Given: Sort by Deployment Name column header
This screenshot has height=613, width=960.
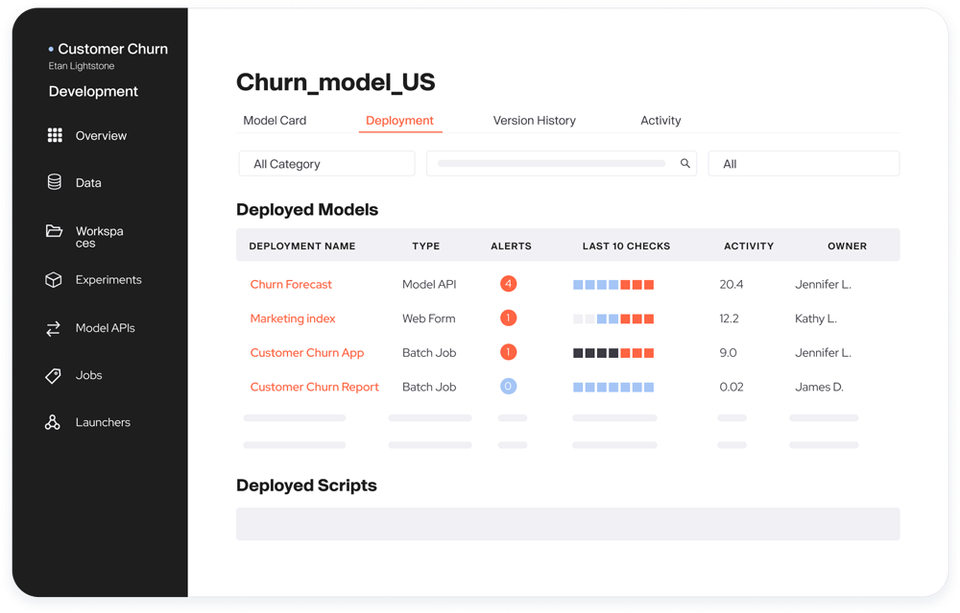Looking at the screenshot, I should pyautogui.click(x=302, y=246).
